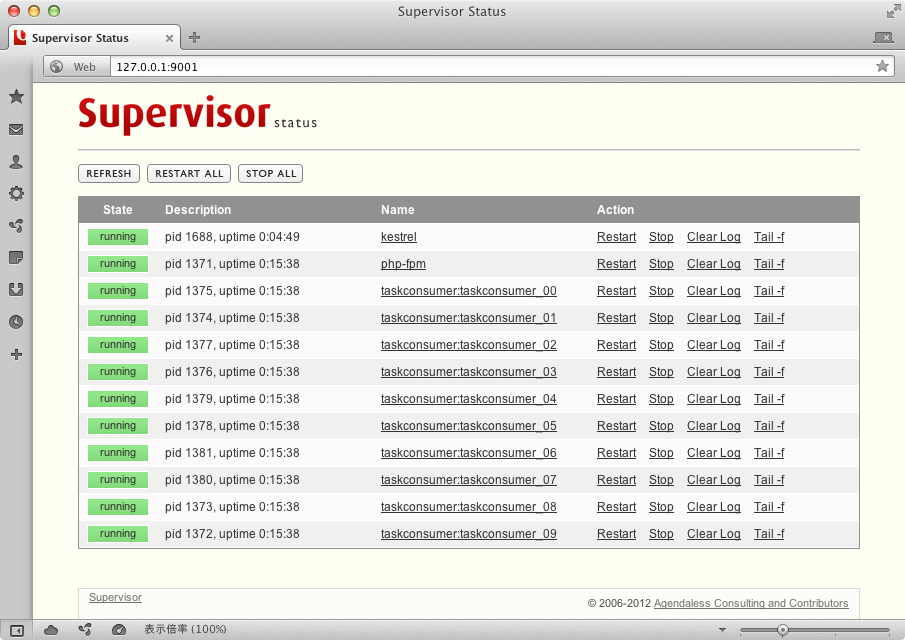Expand the Web site info badge
Viewport: 905px width, 640px height.
(74, 67)
